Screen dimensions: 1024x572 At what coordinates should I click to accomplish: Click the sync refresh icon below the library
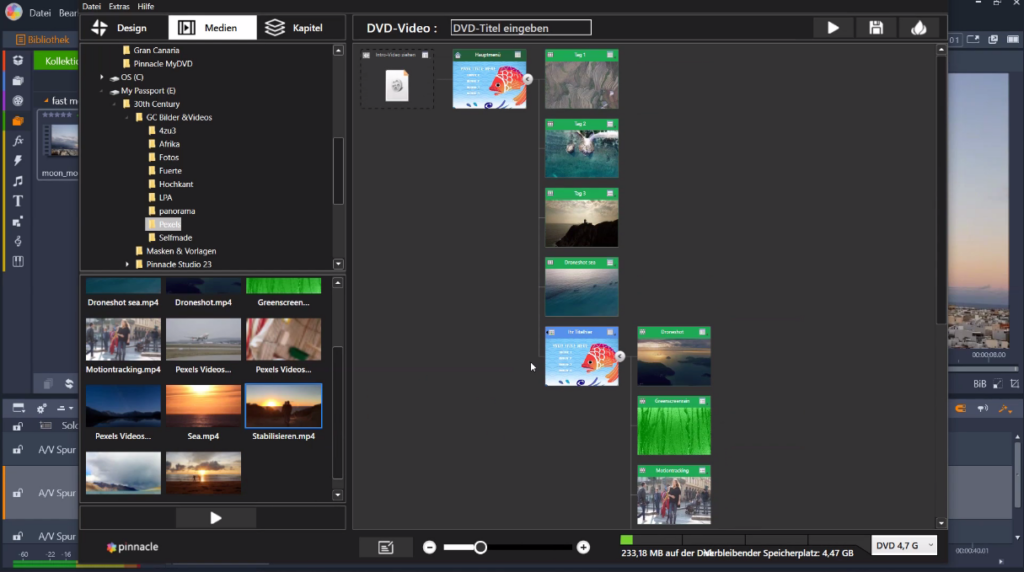pos(69,383)
